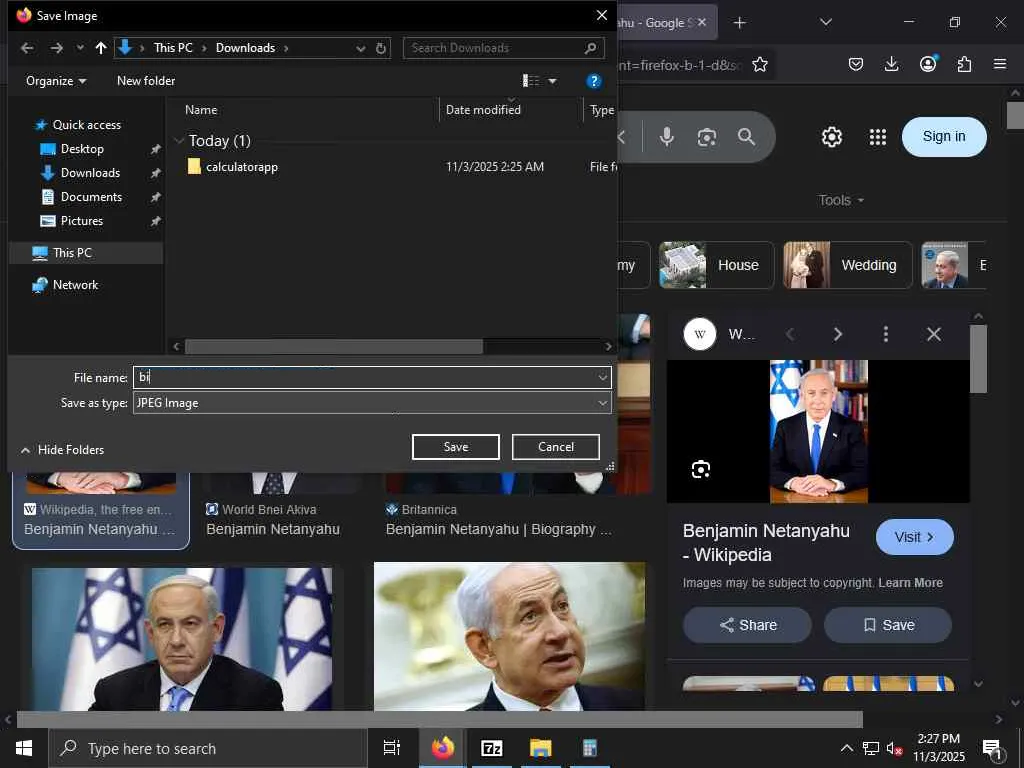Select Quick access in navigation pane
This screenshot has width=1024, height=768.
point(86,125)
